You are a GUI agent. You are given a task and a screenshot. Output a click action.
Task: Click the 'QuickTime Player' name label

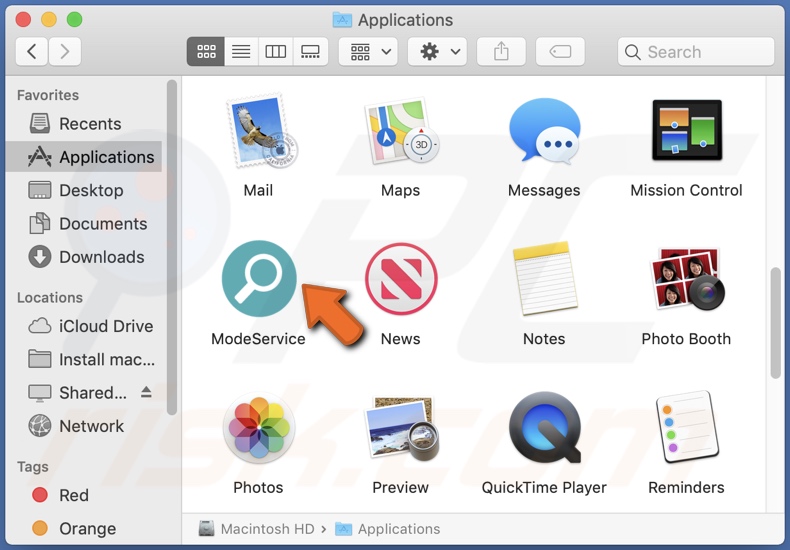(544, 488)
